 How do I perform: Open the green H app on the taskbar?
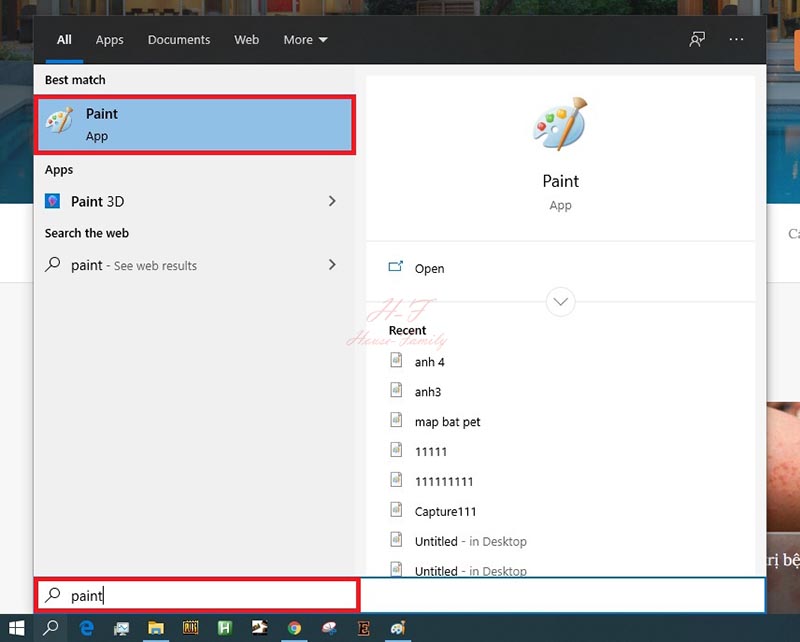pos(224,628)
